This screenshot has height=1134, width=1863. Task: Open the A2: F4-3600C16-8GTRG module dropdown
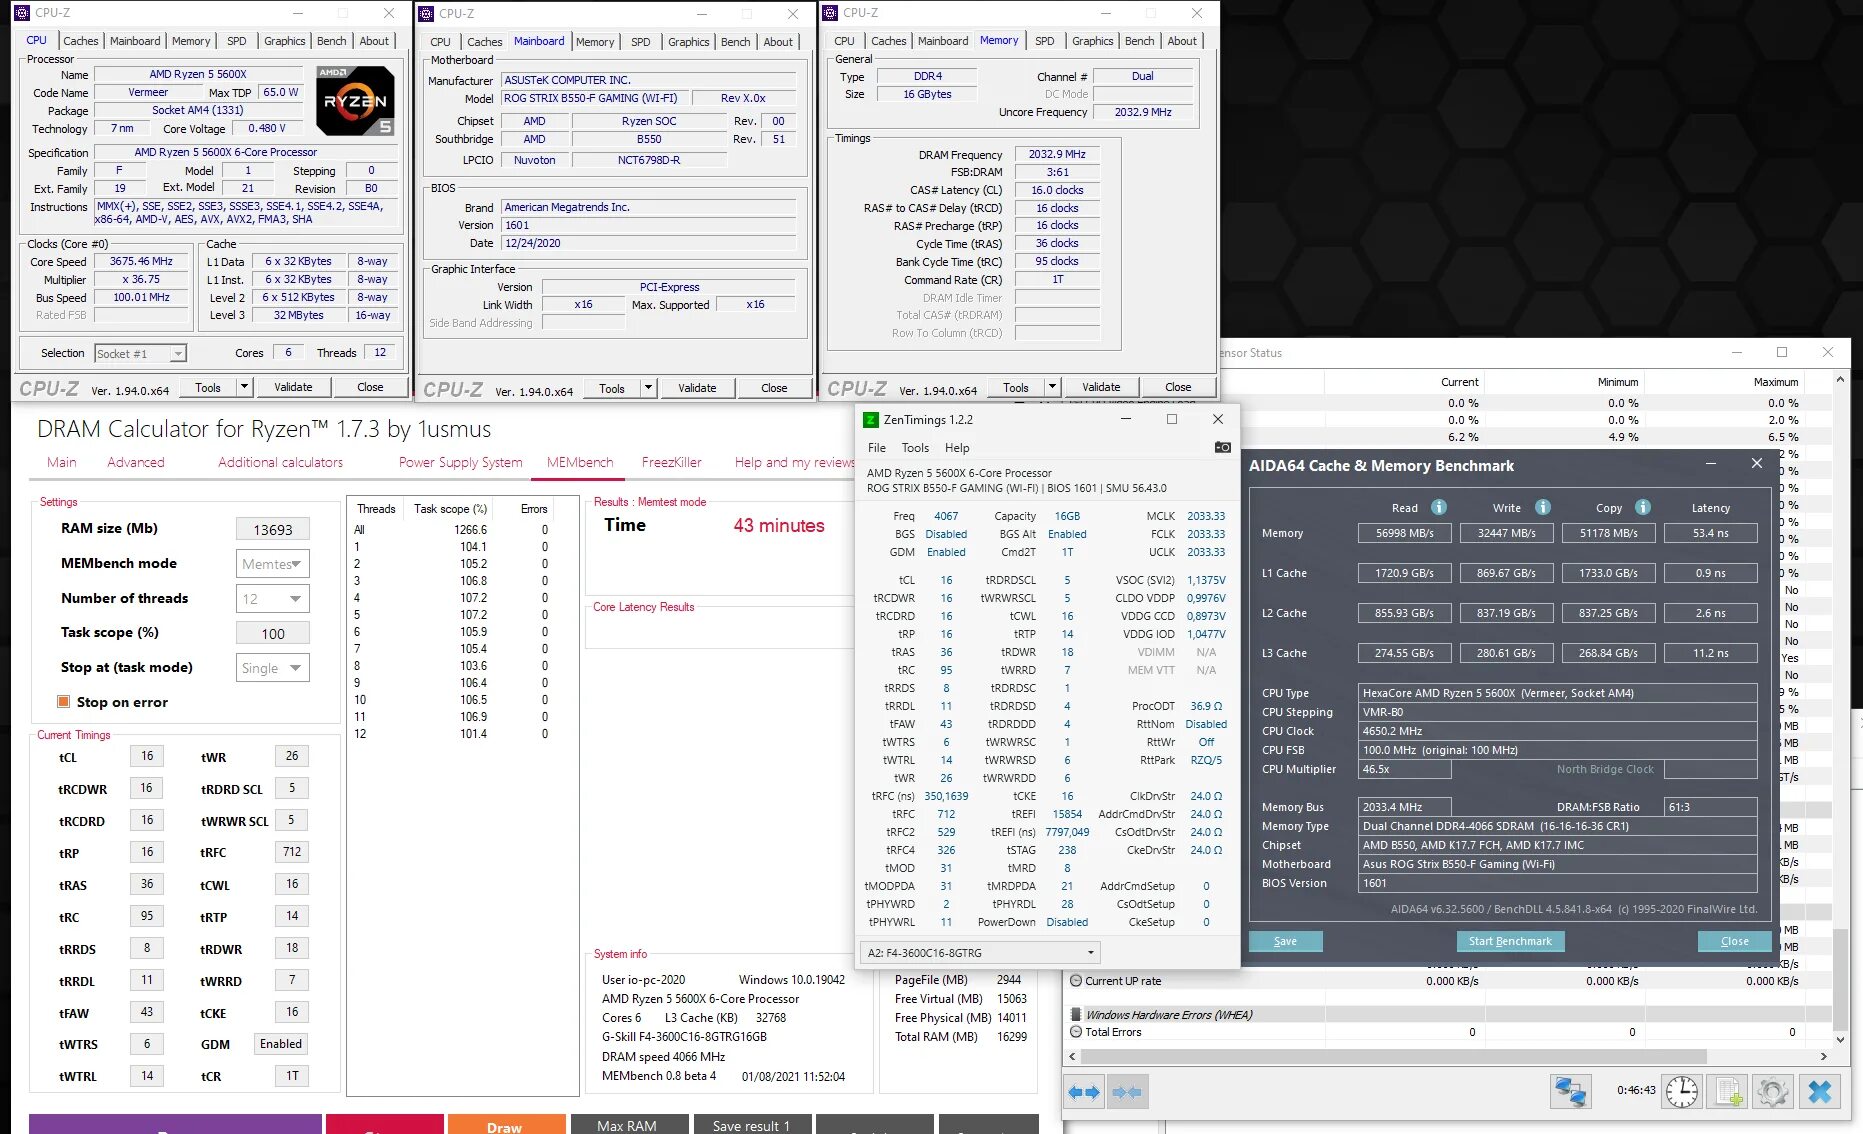(x=980, y=952)
